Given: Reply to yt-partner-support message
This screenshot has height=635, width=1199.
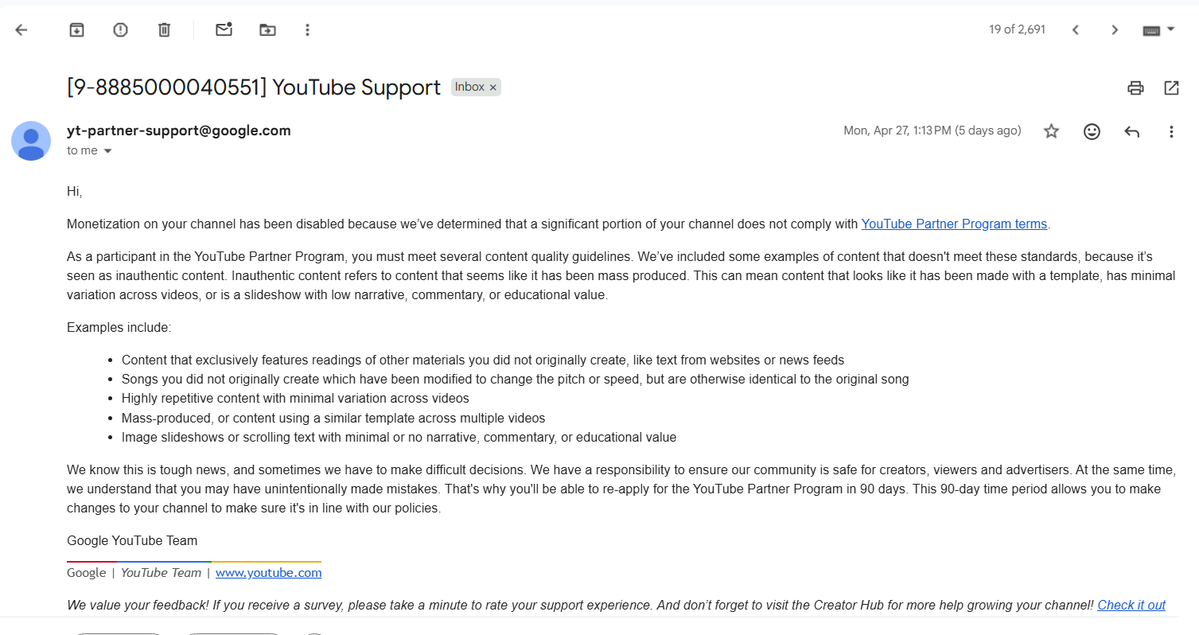Looking at the screenshot, I should point(1132,132).
